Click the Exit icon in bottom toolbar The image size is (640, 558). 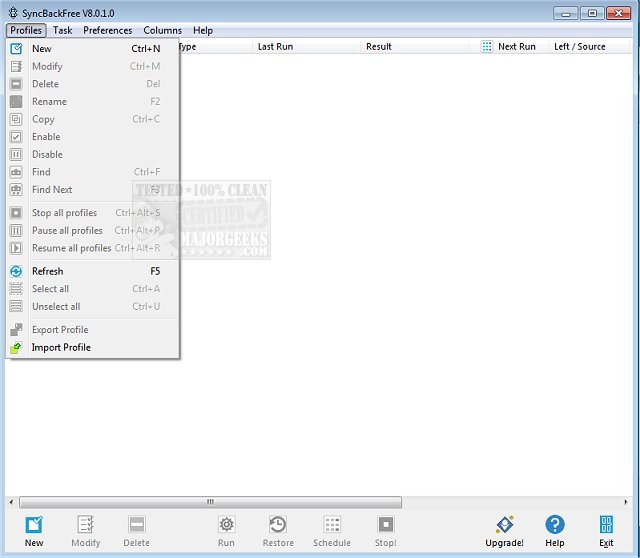606,524
